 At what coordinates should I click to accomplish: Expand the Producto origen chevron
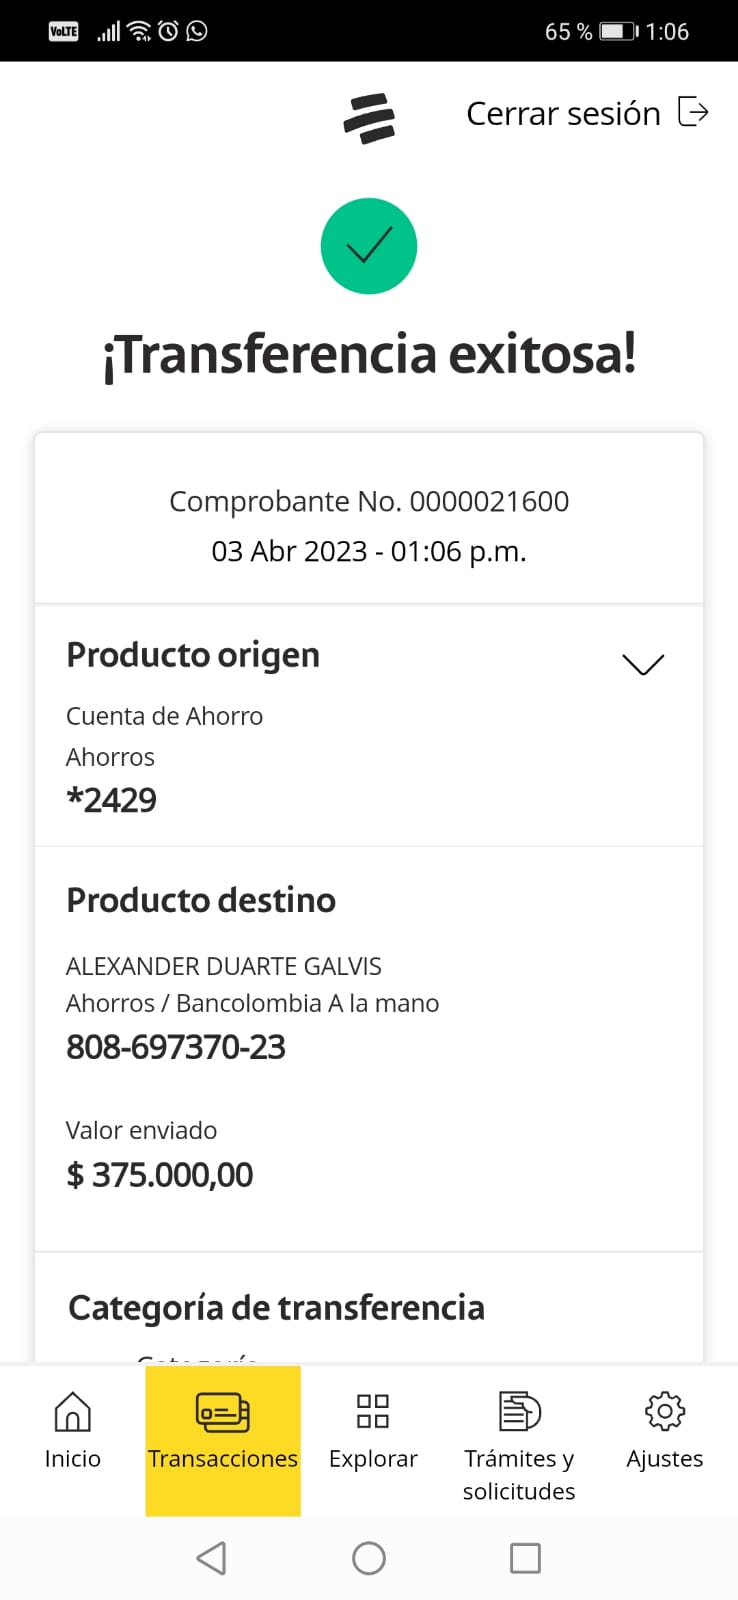[x=643, y=664]
